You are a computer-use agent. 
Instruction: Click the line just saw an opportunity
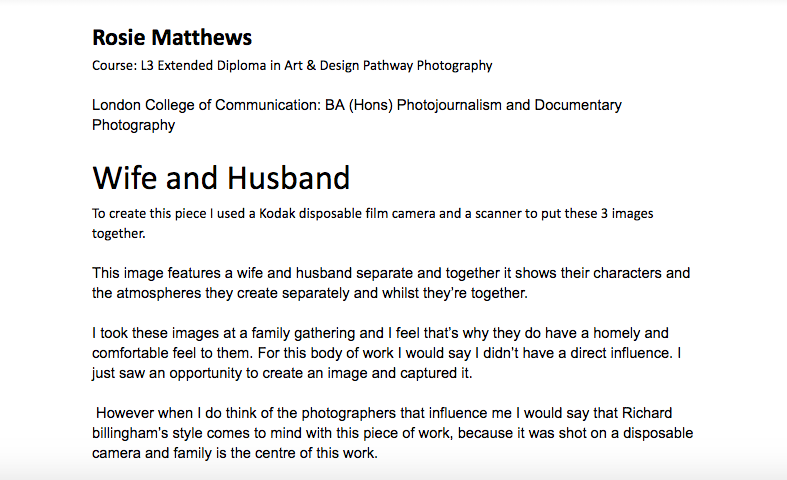pyautogui.click(x=282, y=374)
